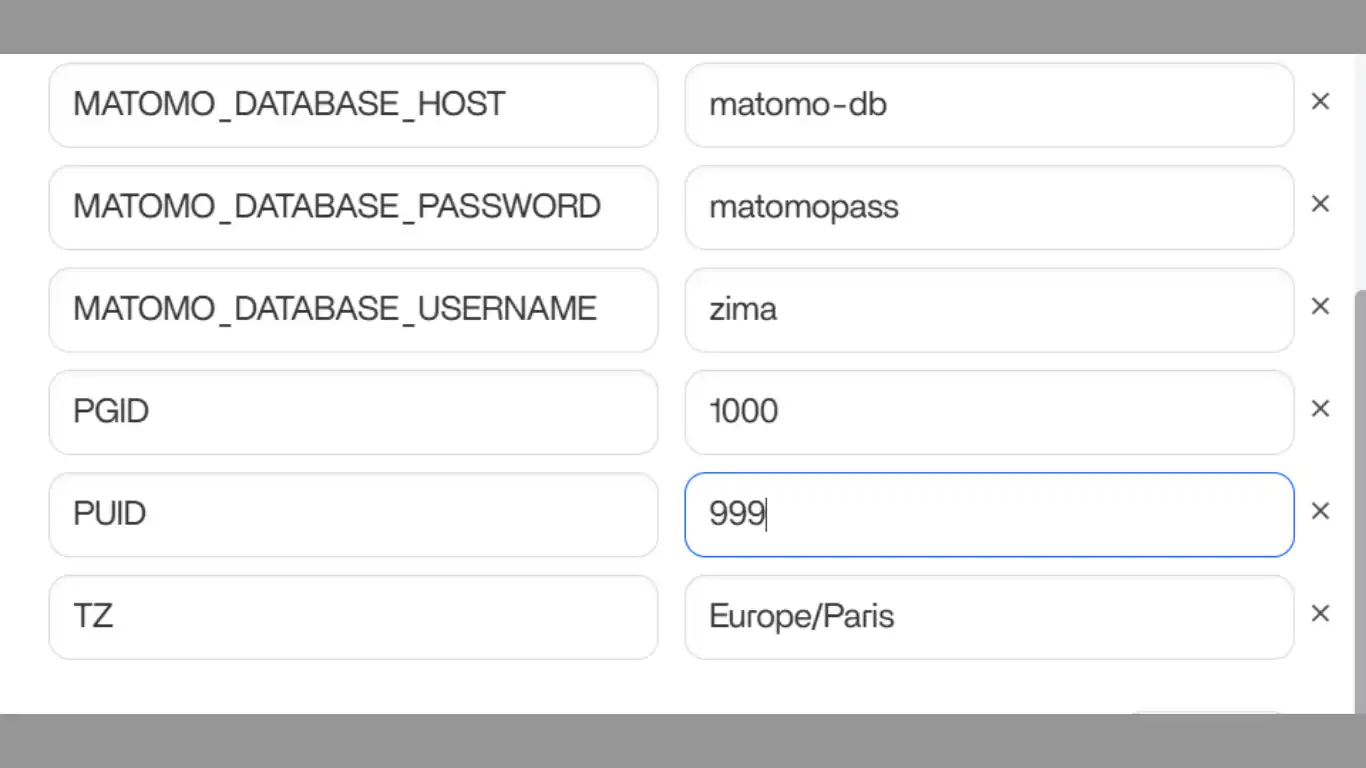Image resolution: width=1366 pixels, height=768 pixels.
Task: Edit the zima username value field
Action: tap(988, 310)
